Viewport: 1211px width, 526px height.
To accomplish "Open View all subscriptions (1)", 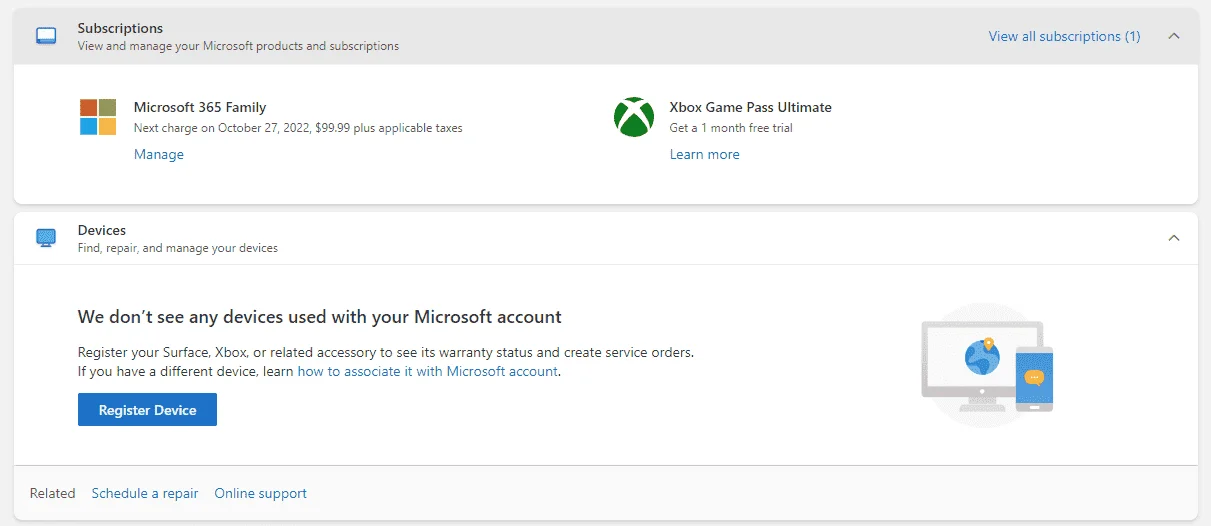I will (x=1064, y=36).
